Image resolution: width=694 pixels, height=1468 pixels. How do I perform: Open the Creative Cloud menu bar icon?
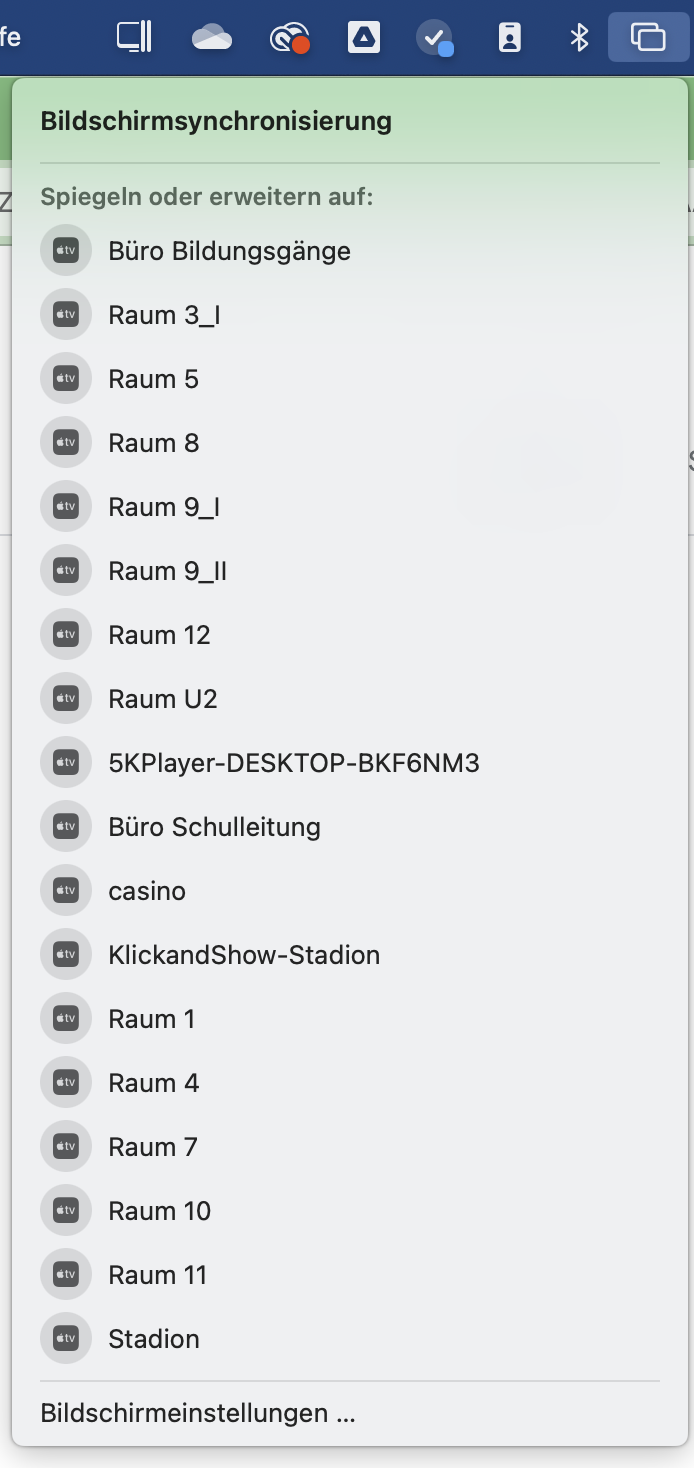click(x=289, y=39)
